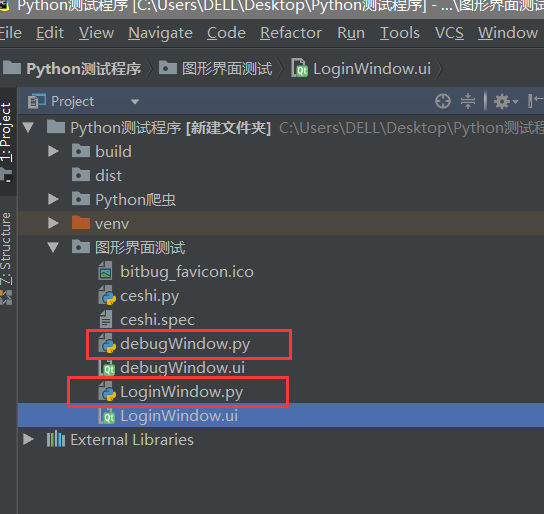Toggle the 1: Project side tab
544x514 pixels.
coord(6,142)
